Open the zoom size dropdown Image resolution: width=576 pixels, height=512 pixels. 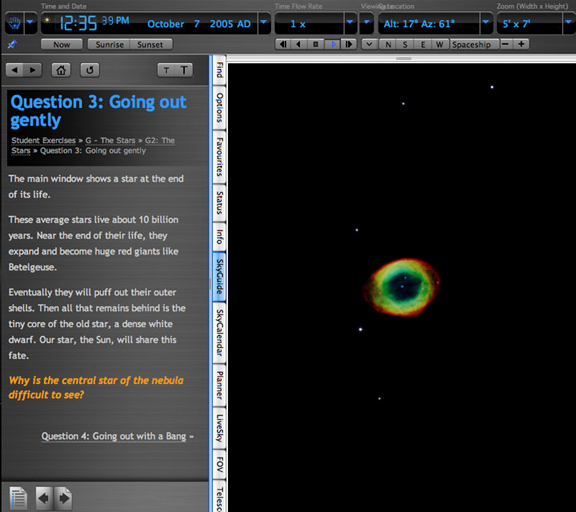point(569,22)
